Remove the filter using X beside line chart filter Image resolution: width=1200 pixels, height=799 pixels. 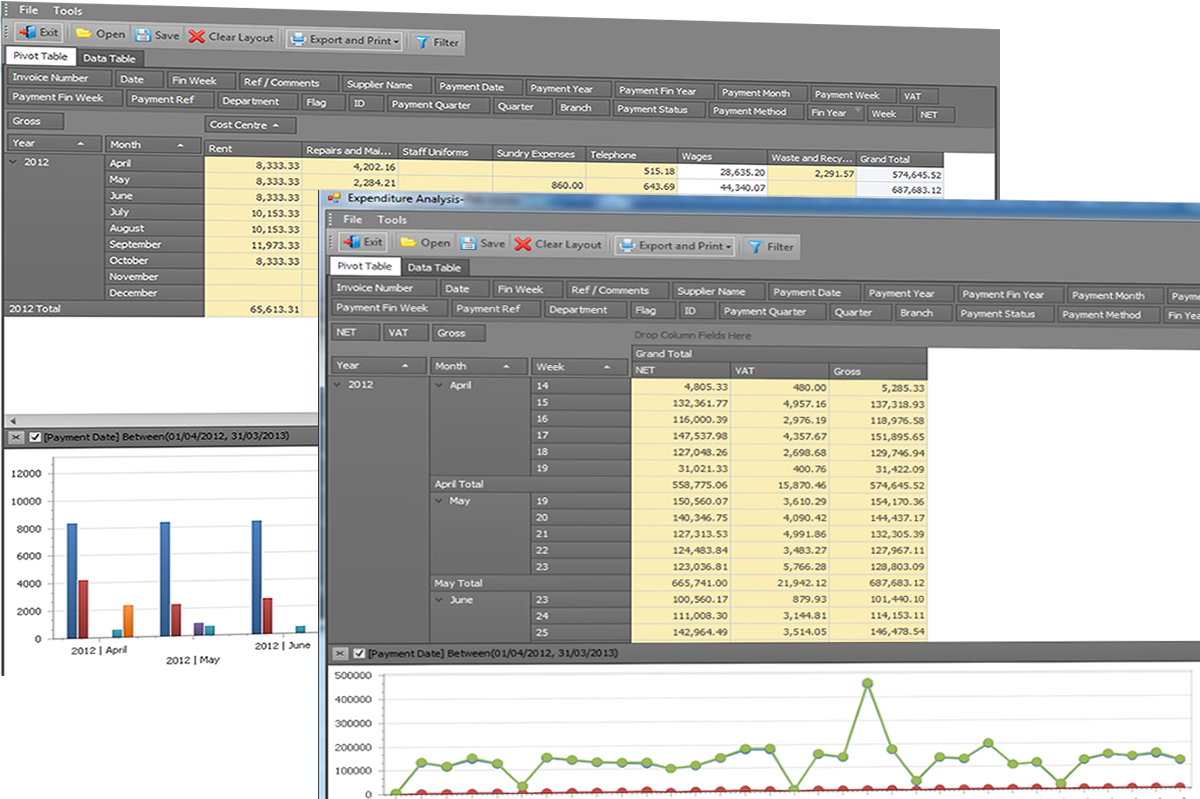pyautogui.click(x=340, y=653)
